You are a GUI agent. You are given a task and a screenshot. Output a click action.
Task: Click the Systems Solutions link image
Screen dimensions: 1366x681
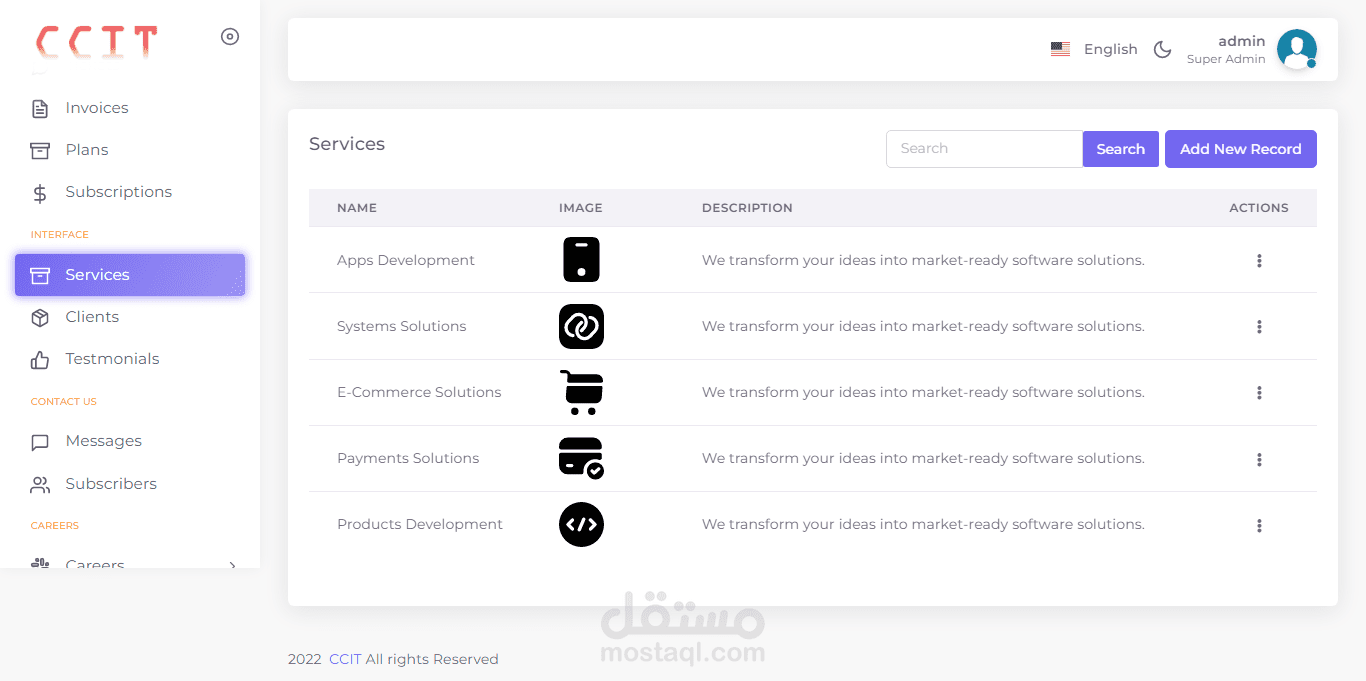tap(581, 326)
